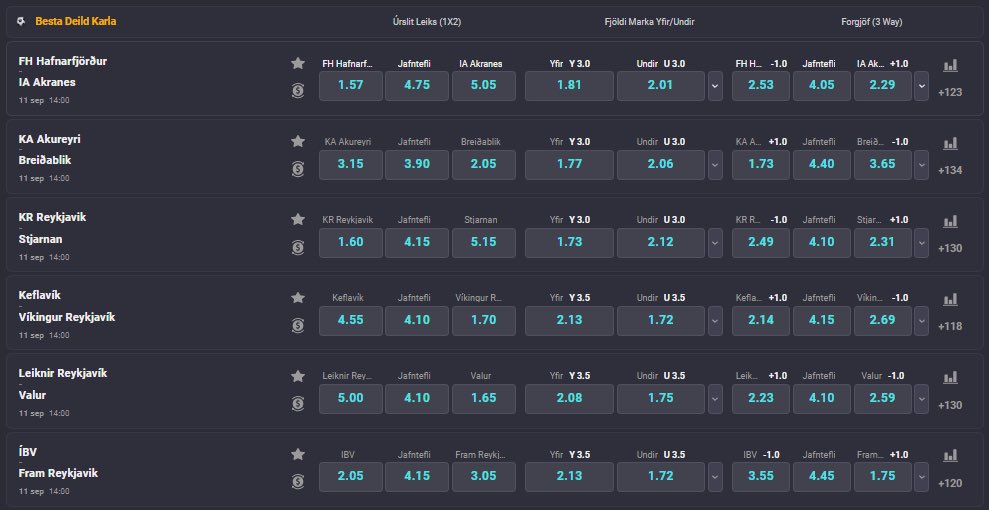Screen dimensions: 989x510
Task: Pick Stjarnan +1.0 handicap at 2.31
Action: coord(882,243)
